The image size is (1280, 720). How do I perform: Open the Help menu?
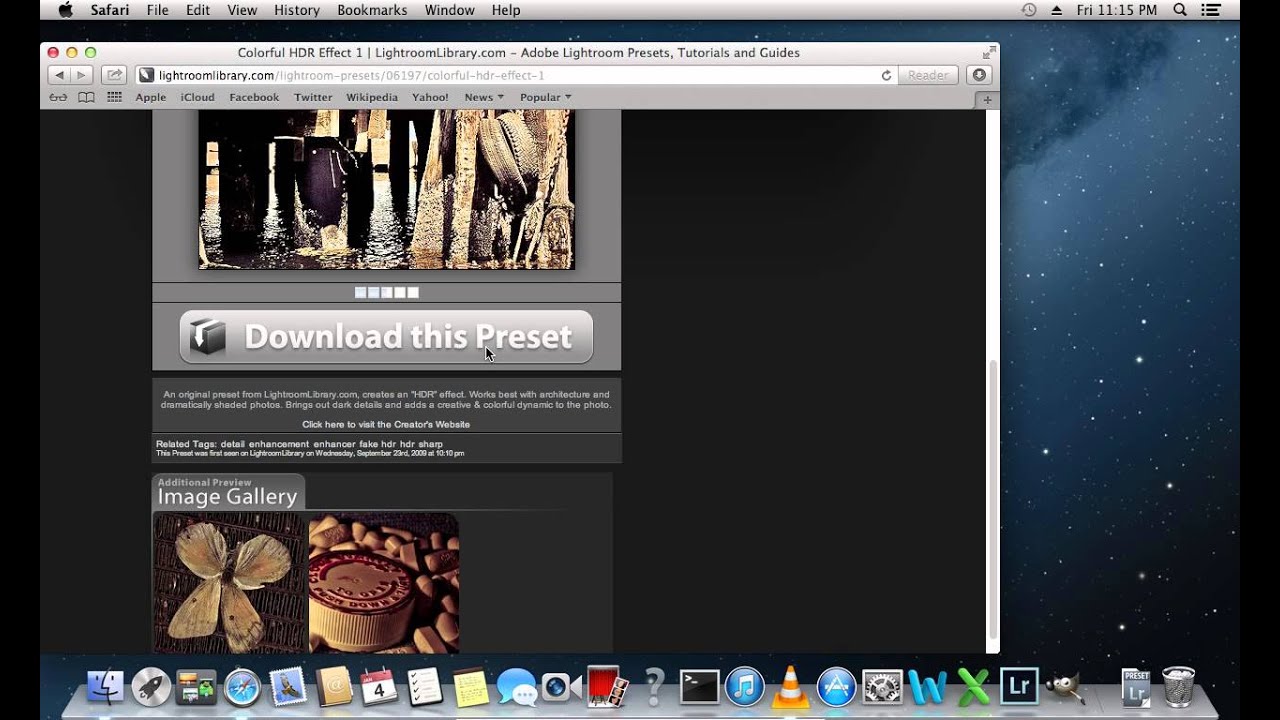coord(506,10)
